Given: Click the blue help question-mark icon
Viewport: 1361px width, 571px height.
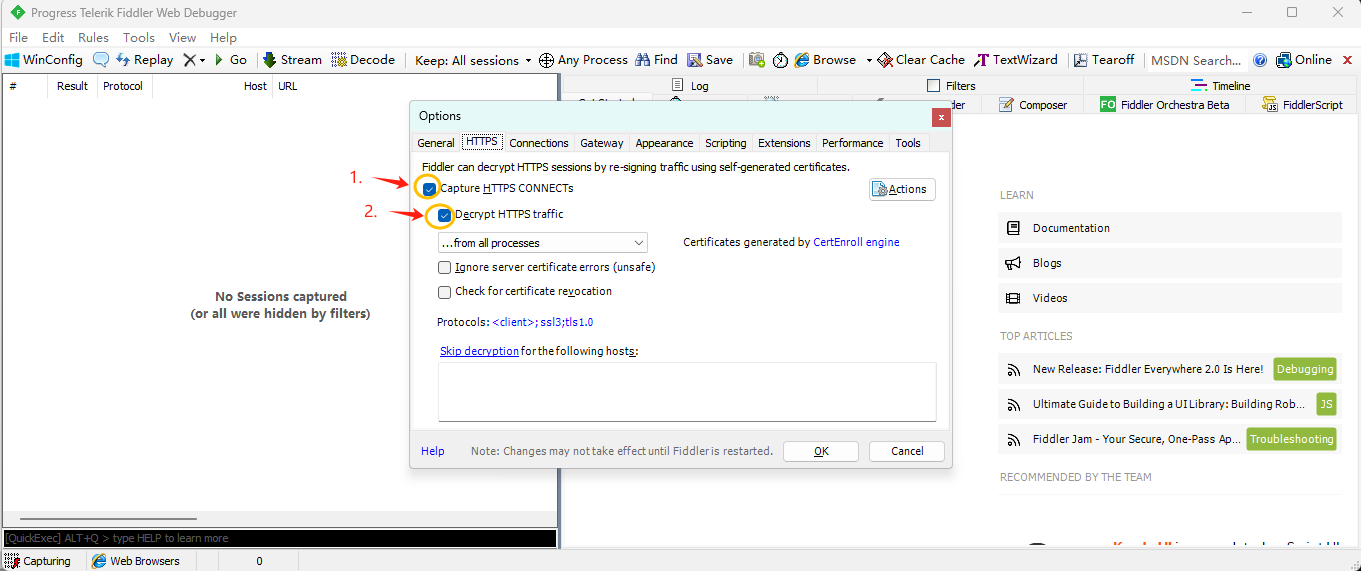Looking at the screenshot, I should [1260, 60].
